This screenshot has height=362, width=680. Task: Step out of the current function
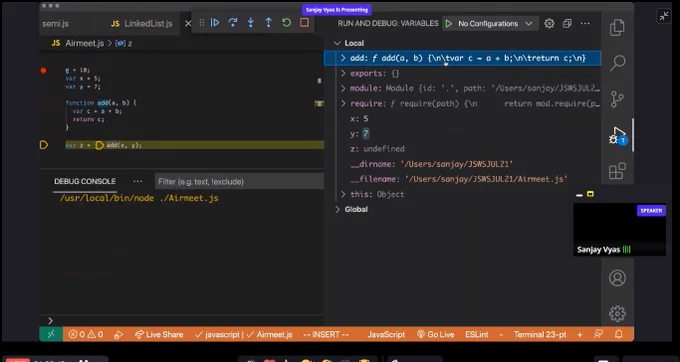(x=268, y=23)
